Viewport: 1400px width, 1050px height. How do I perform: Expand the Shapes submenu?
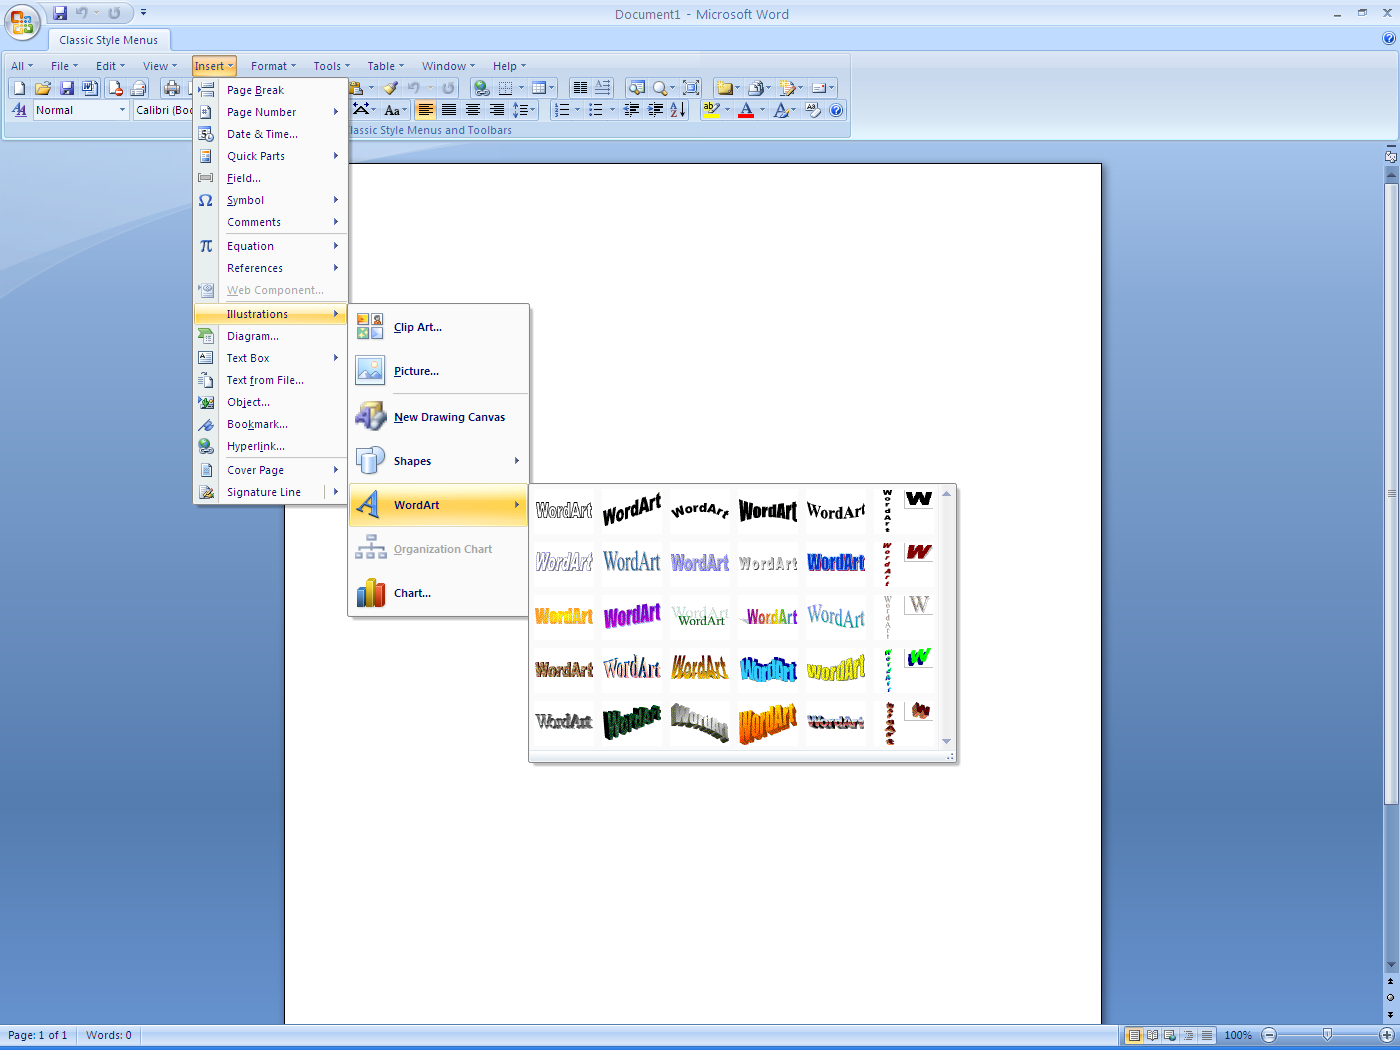(438, 461)
